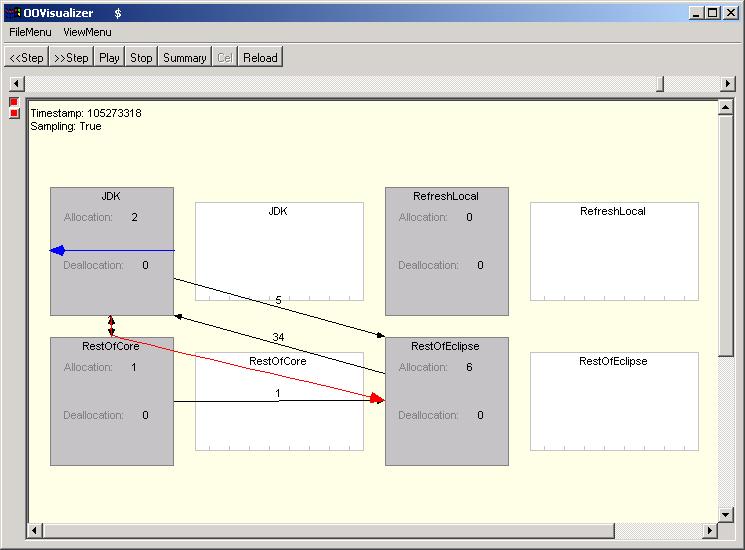Select the grey RestOfEclipse node box
This screenshot has width=745, height=550.
coord(447,401)
